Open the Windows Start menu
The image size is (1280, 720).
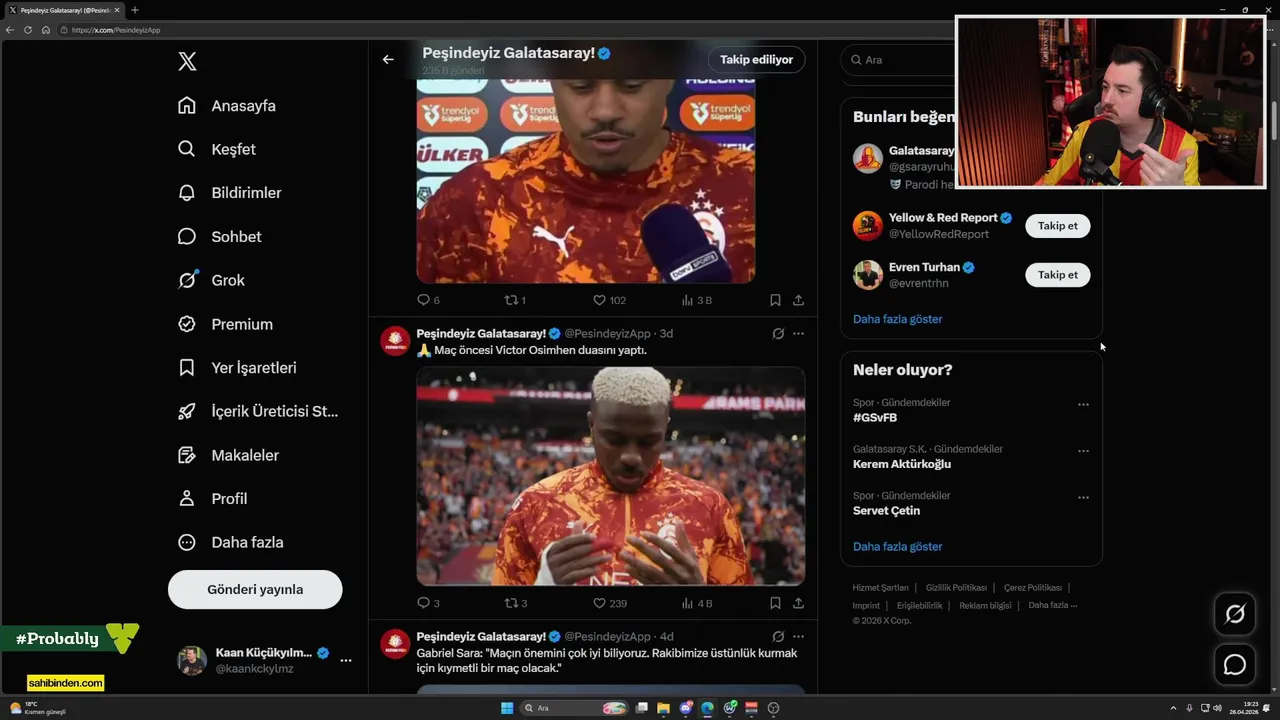[507, 708]
